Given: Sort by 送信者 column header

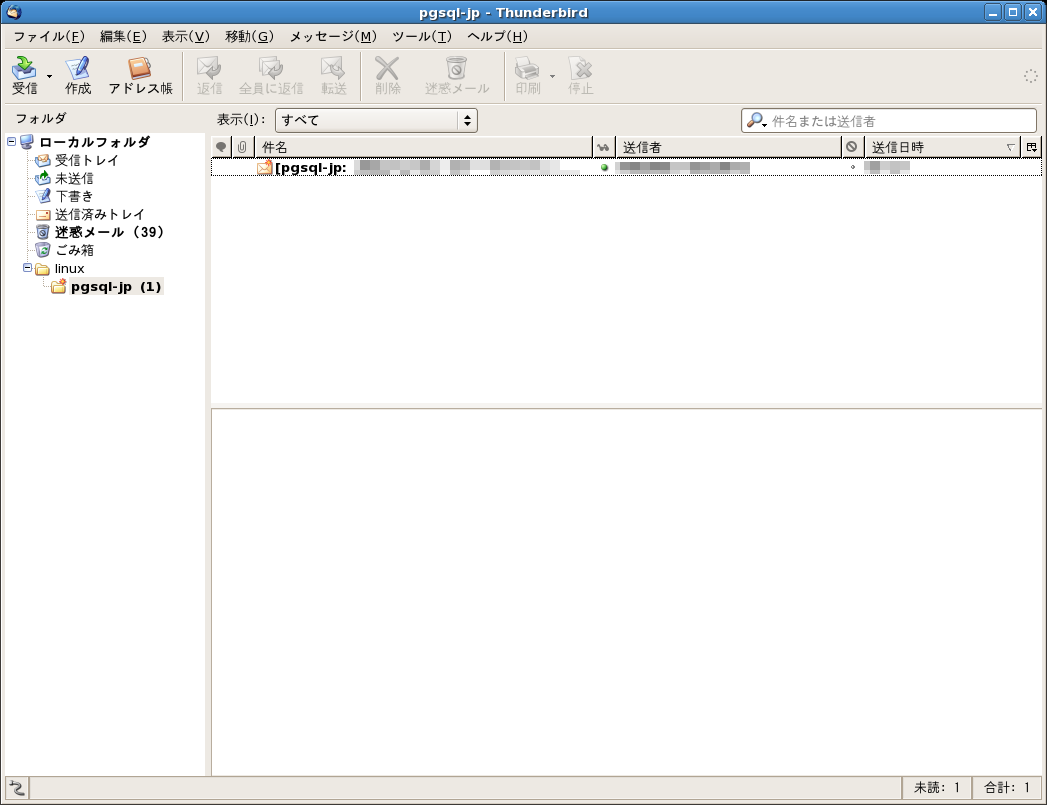Looking at the screenshot, I should click(x=728, y=148).
